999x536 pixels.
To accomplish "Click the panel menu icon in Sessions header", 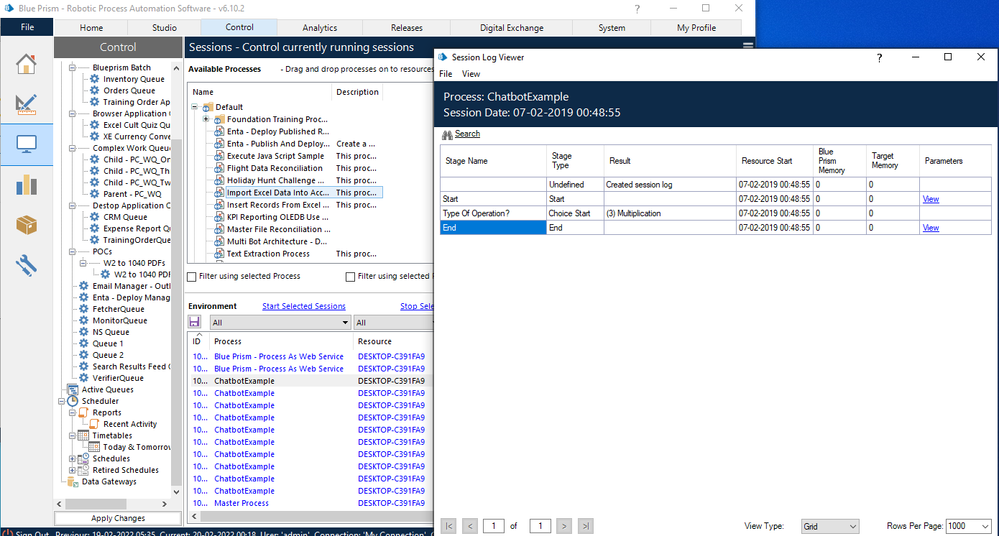I will 748,46.
